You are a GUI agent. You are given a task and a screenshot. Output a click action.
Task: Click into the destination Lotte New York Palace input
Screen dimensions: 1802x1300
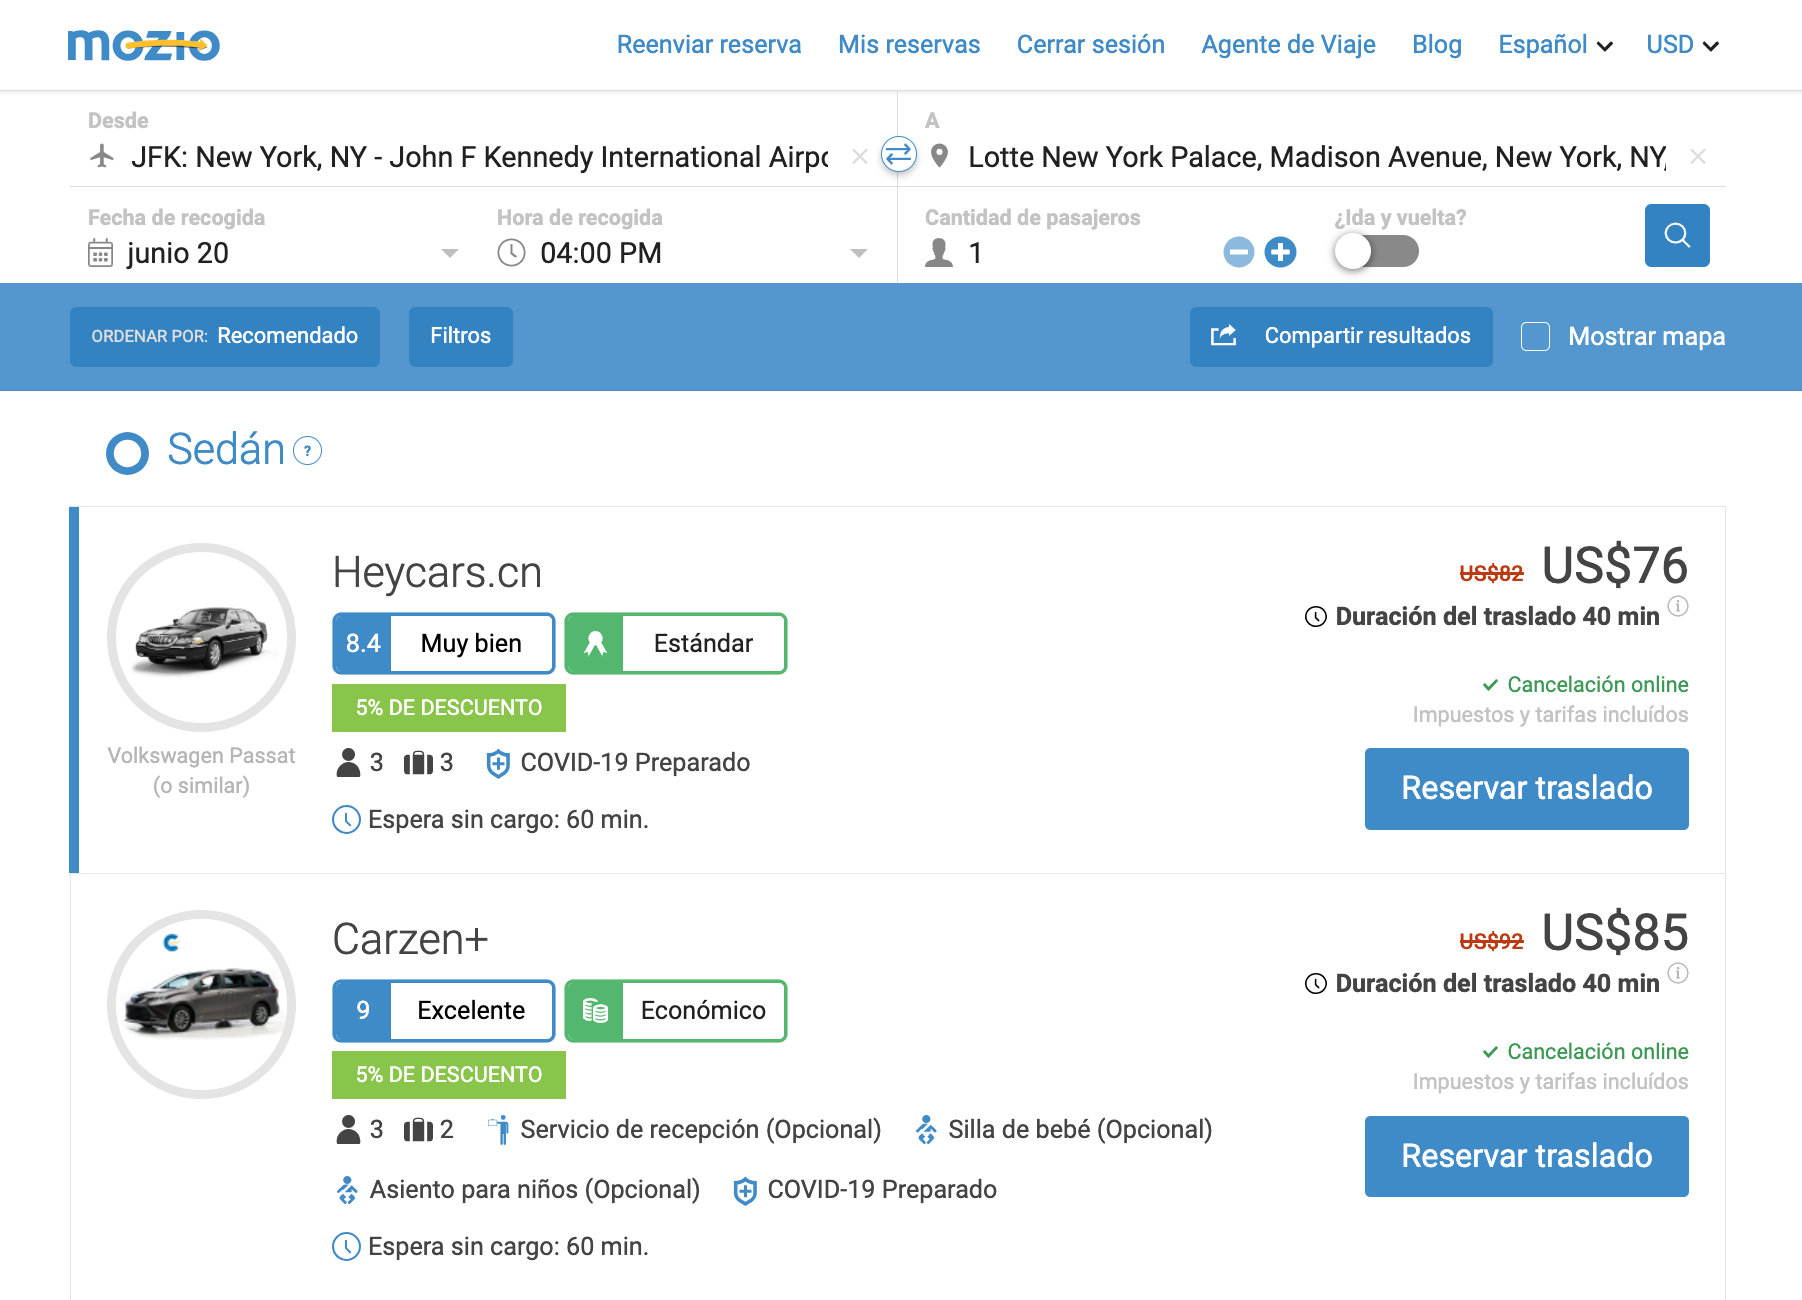pyautogui.click(x=1317, y=157)
